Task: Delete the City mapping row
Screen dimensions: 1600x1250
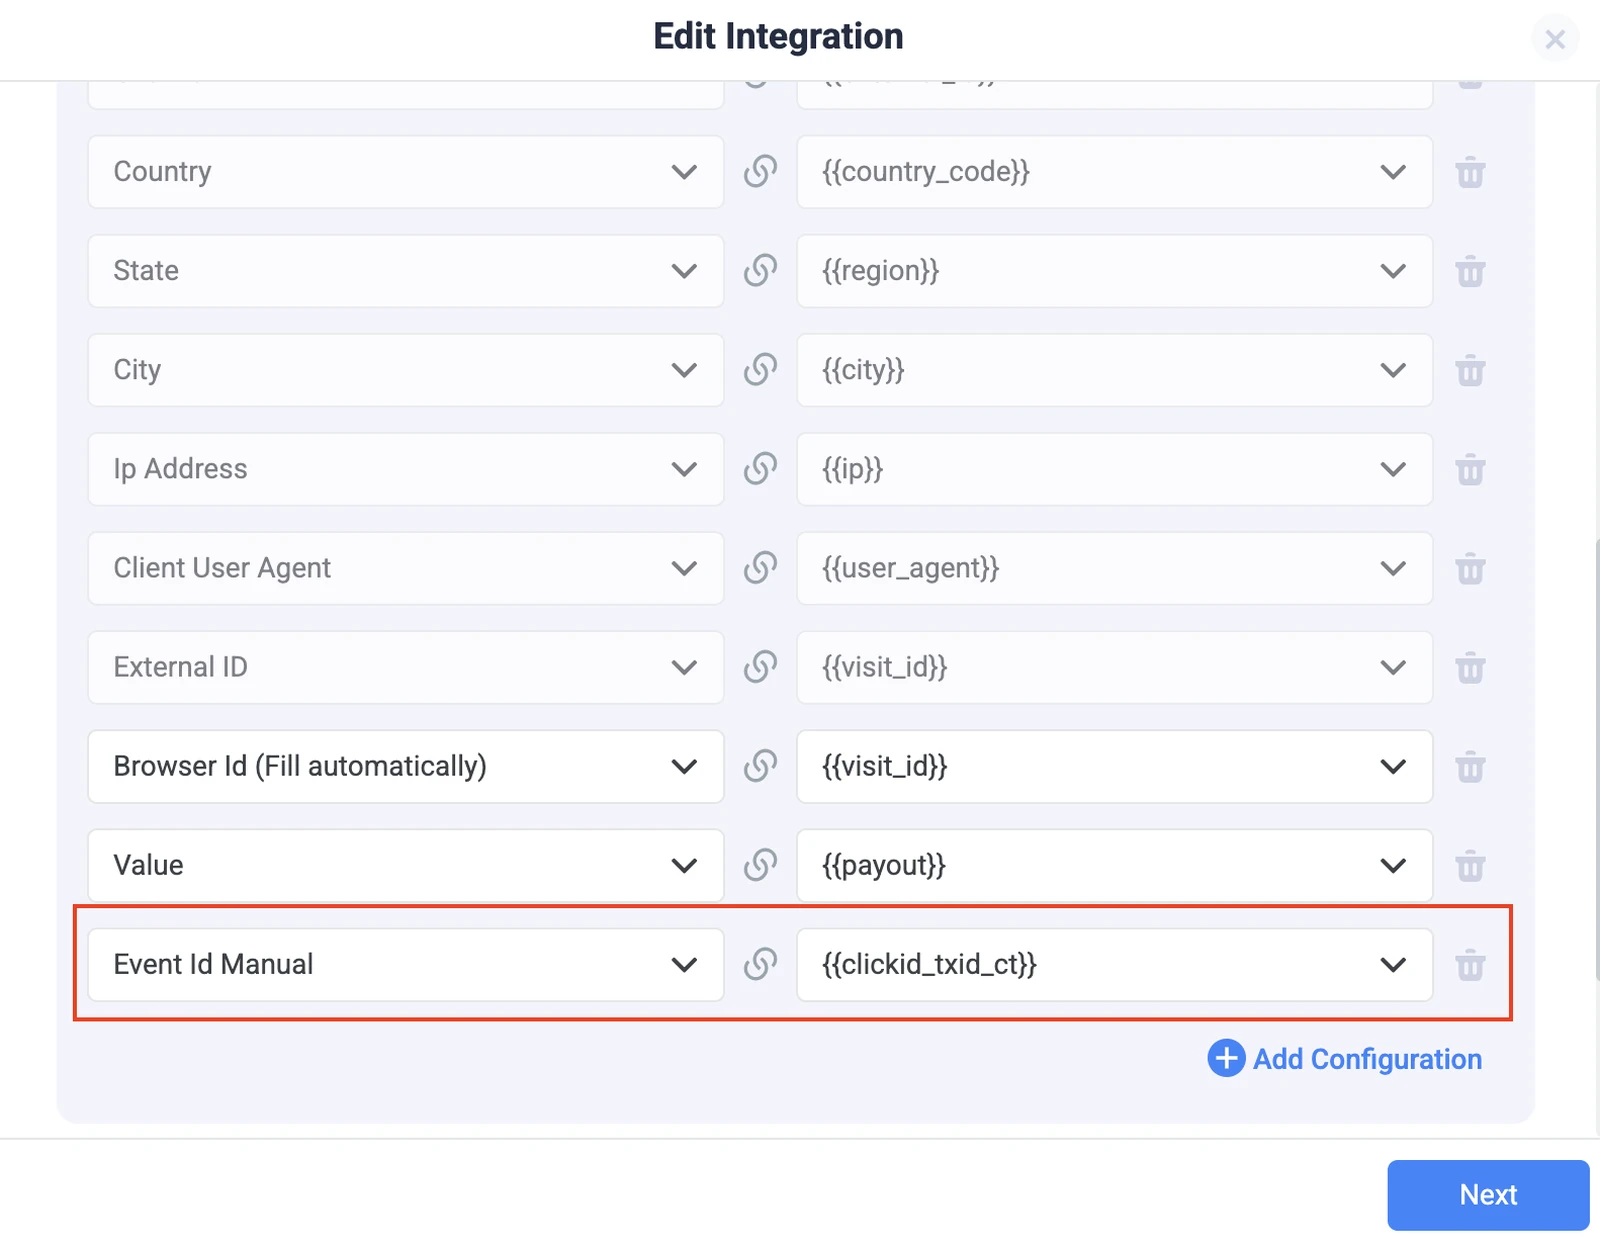Action: click(1470, 370)
